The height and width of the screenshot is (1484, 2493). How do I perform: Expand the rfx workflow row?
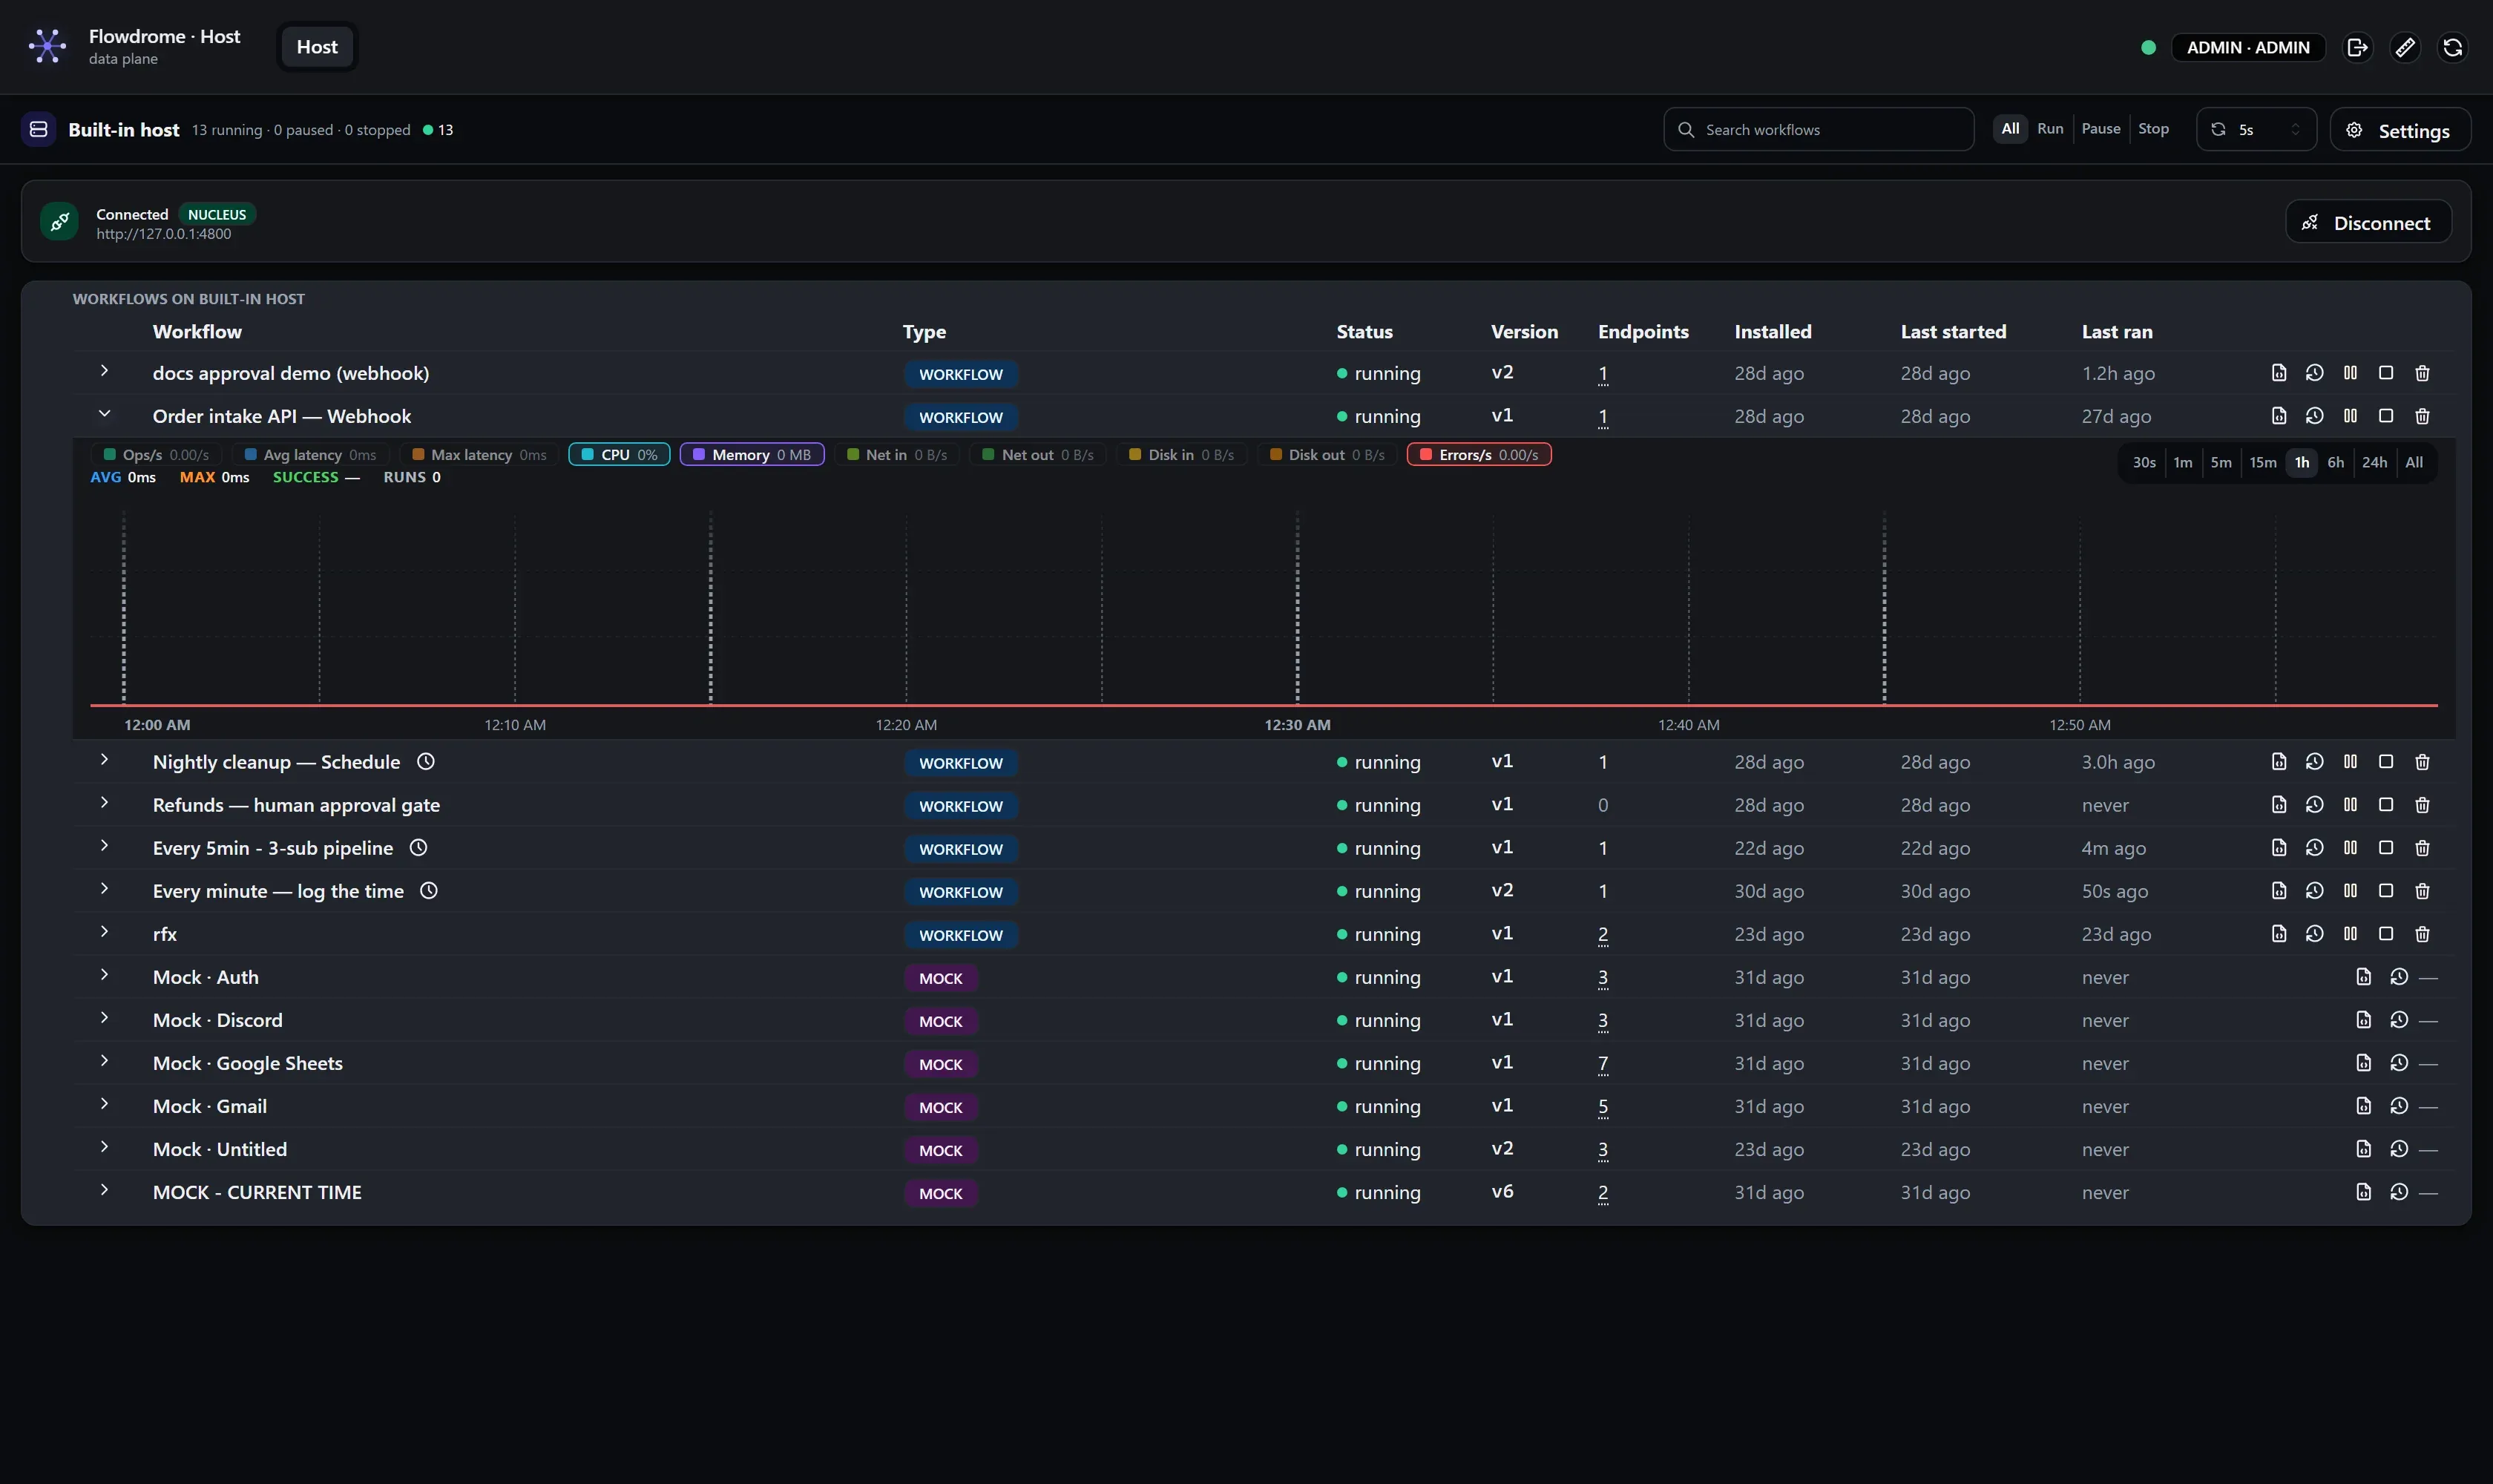point(104,932)
